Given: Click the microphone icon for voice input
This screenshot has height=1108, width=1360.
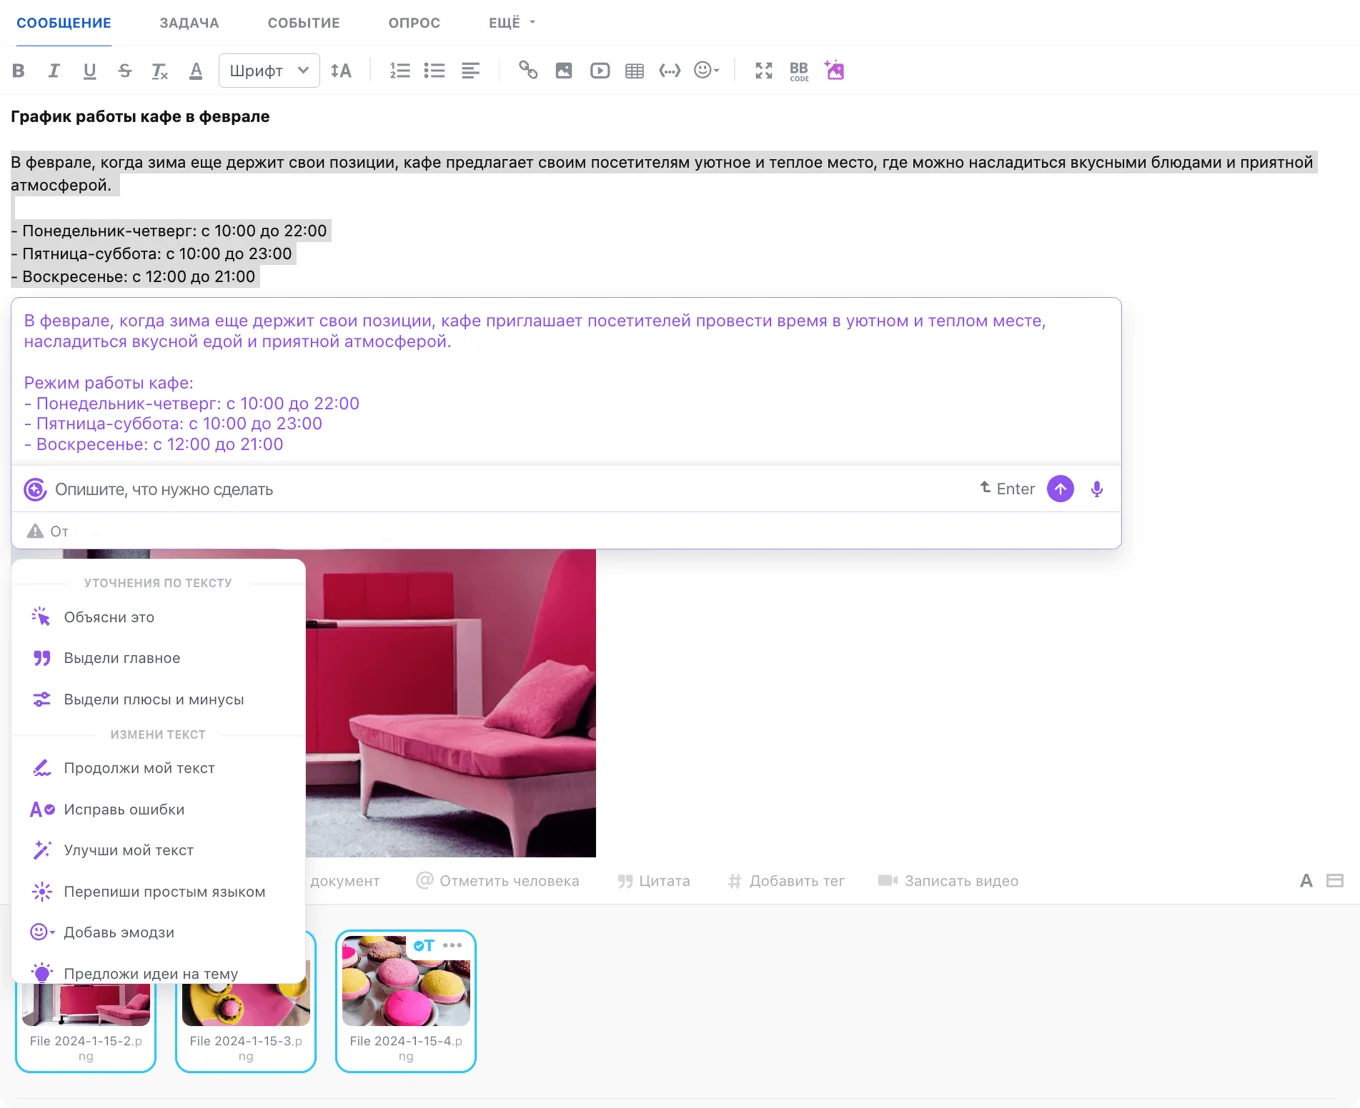Looking at the screenshot, I should pos(1096,489).
